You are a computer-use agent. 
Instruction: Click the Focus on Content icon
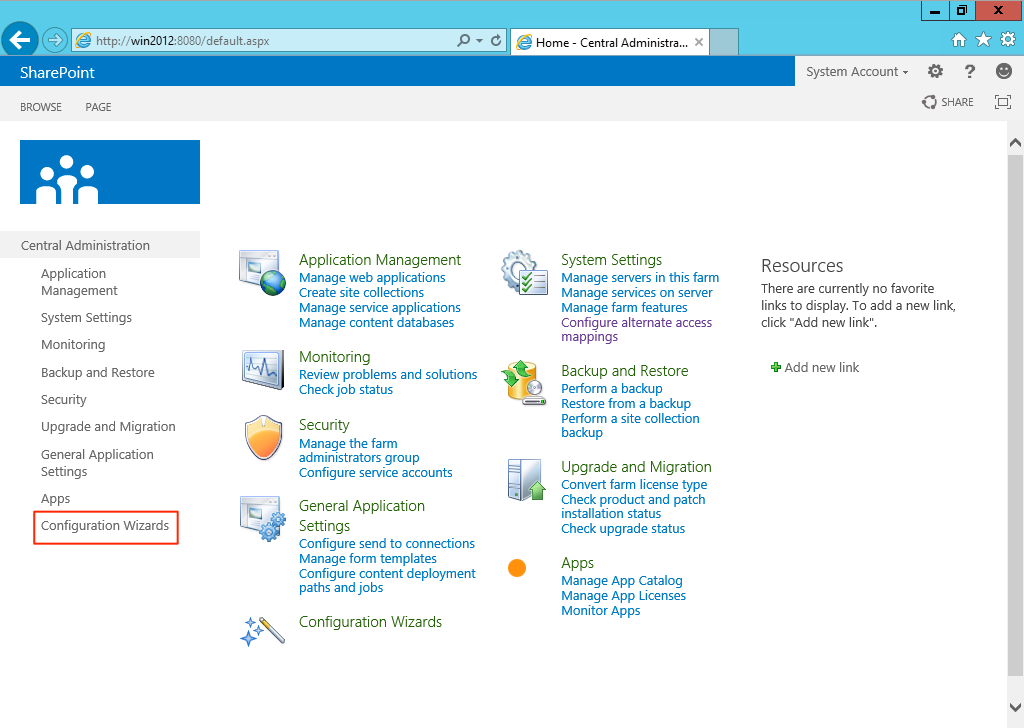(1002, 102)
